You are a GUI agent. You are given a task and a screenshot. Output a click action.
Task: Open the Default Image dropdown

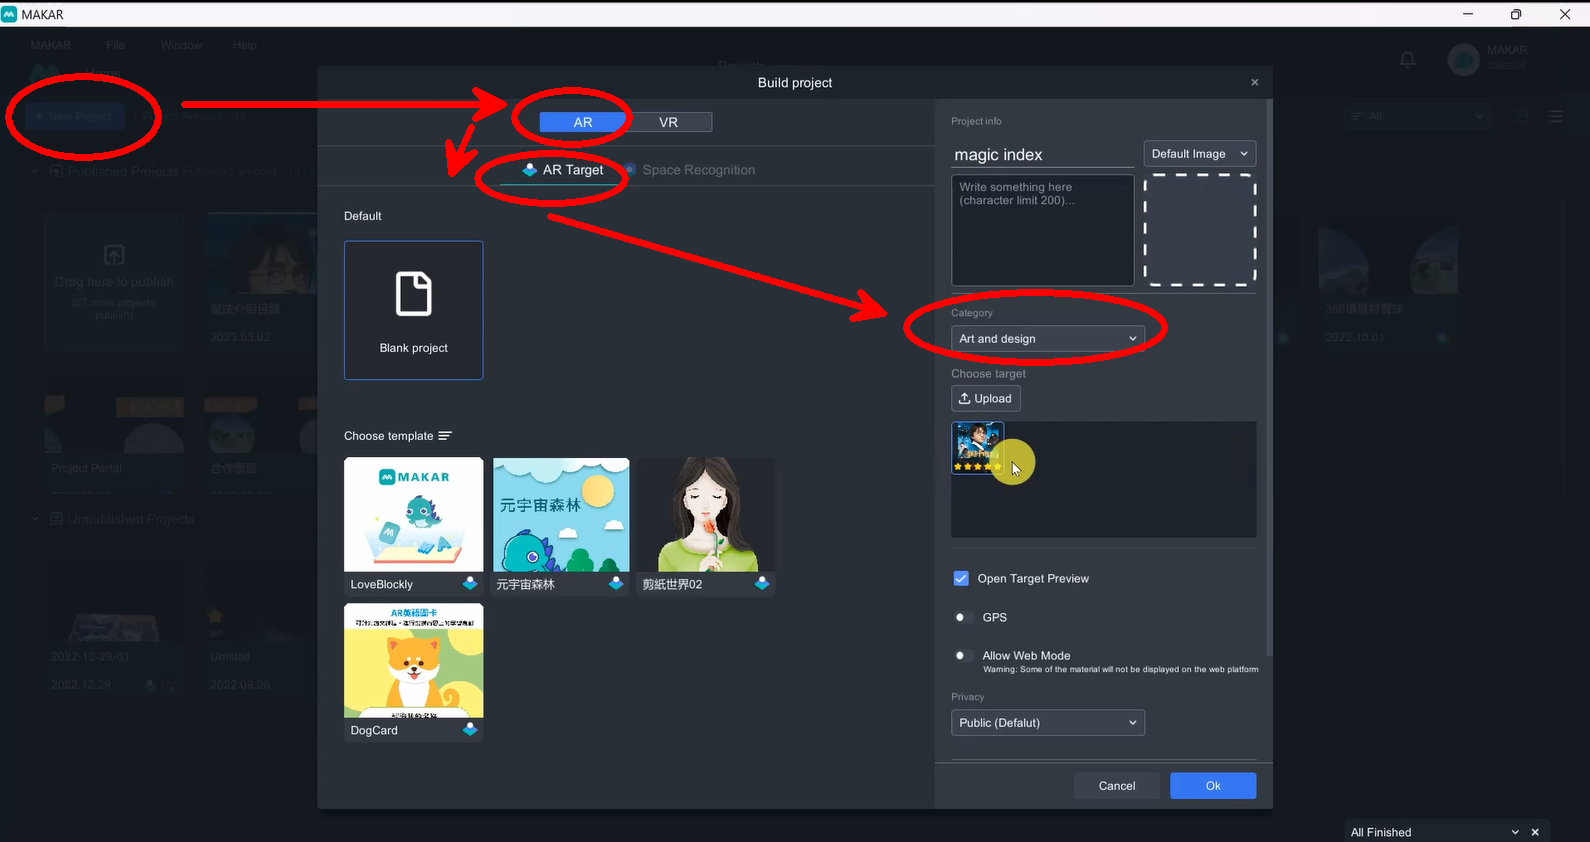1199,154
